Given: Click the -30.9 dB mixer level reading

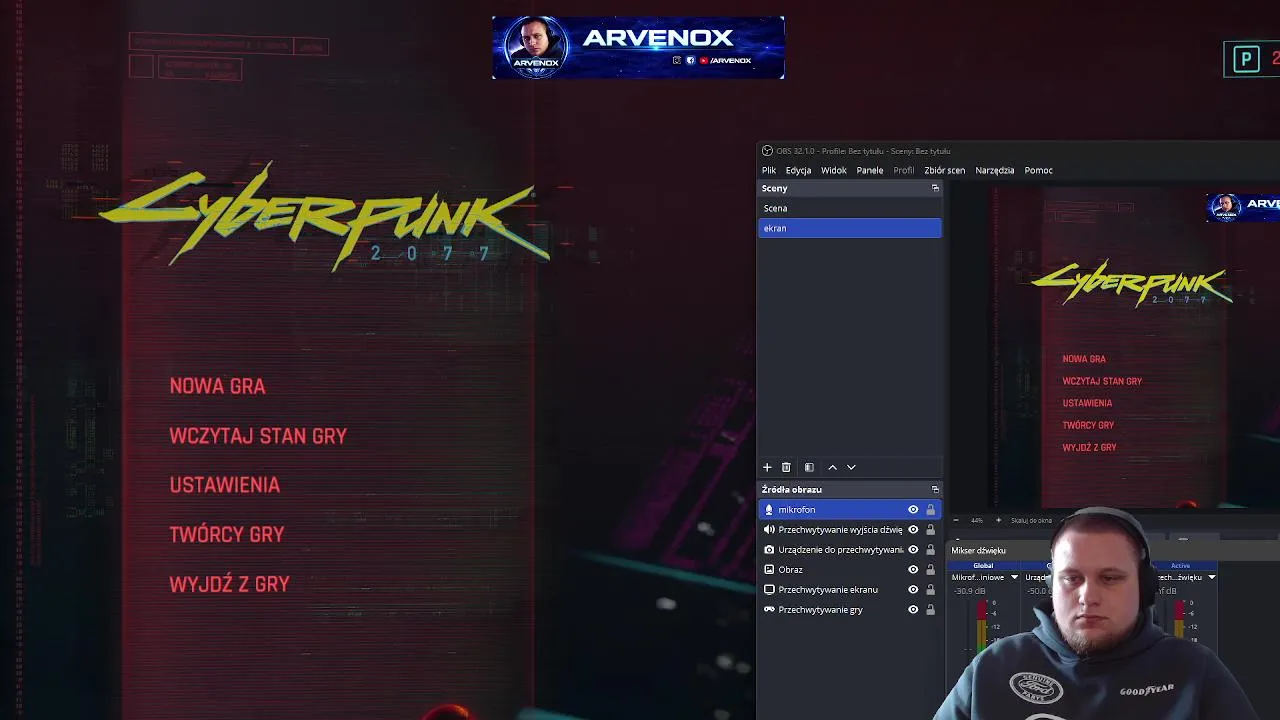Looking at the screenshot, I should [x=969, y=591].
